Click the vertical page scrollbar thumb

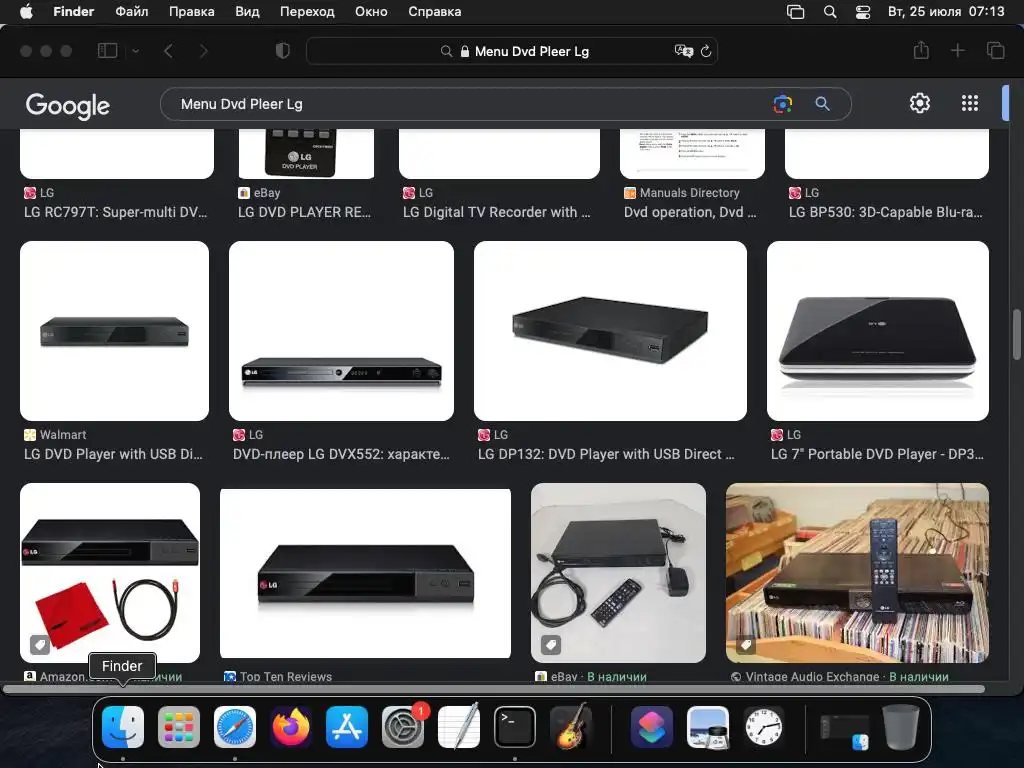click(x=1016, y=334)
